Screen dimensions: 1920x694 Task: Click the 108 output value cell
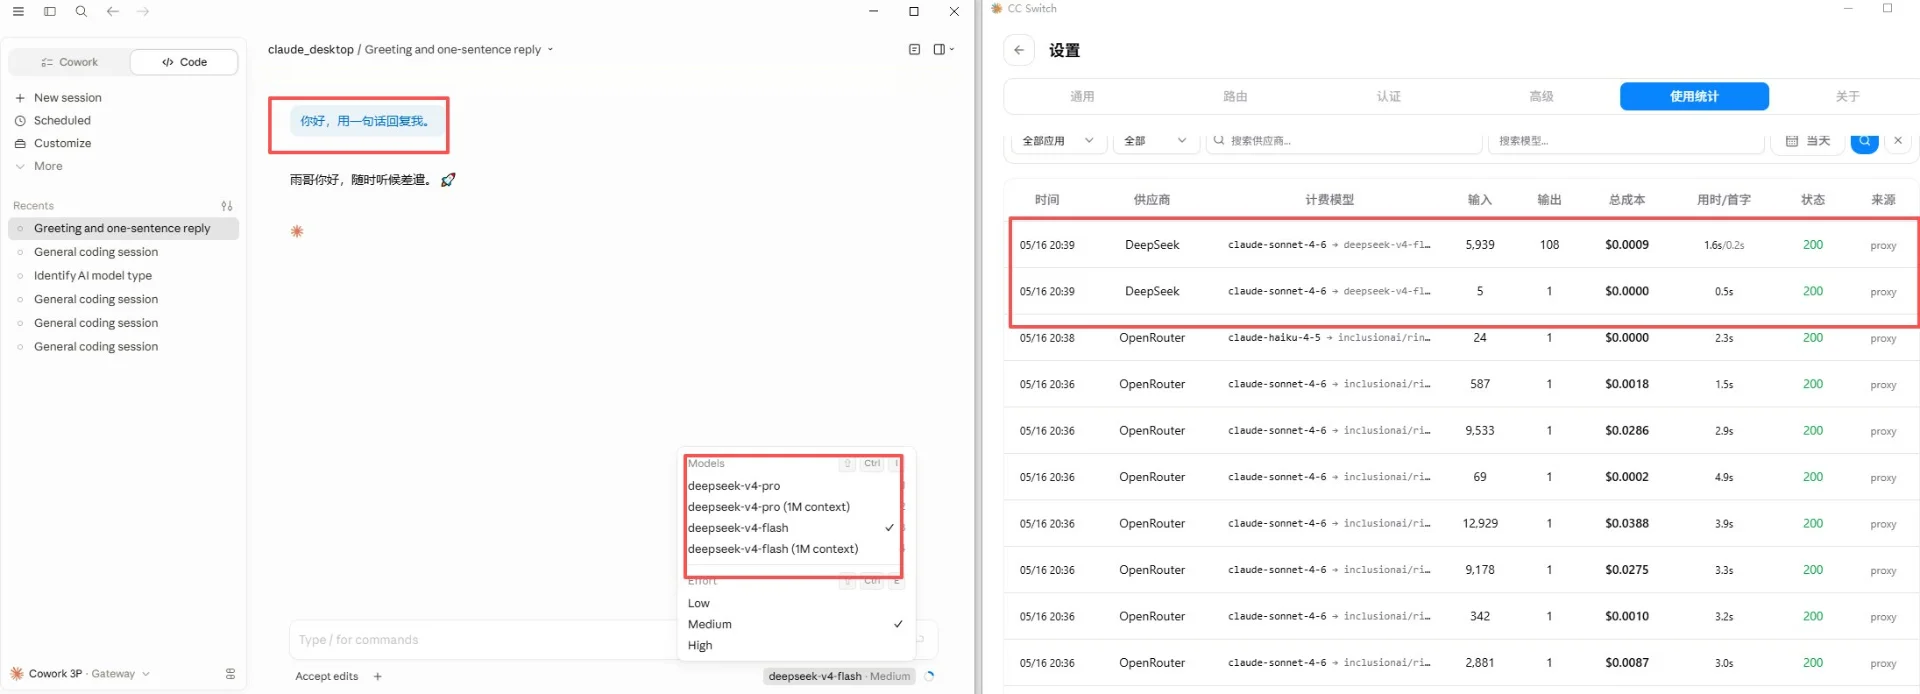pyautogui.click(x=1549, y=245)
